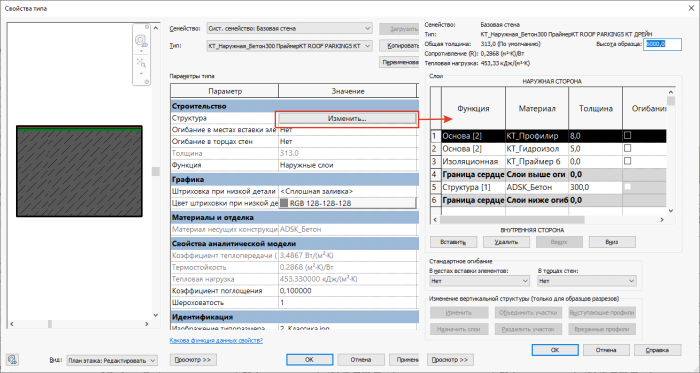700x373 pixels.
Task: Click the Отмена button left of Применить
Action: click(361, 360)
